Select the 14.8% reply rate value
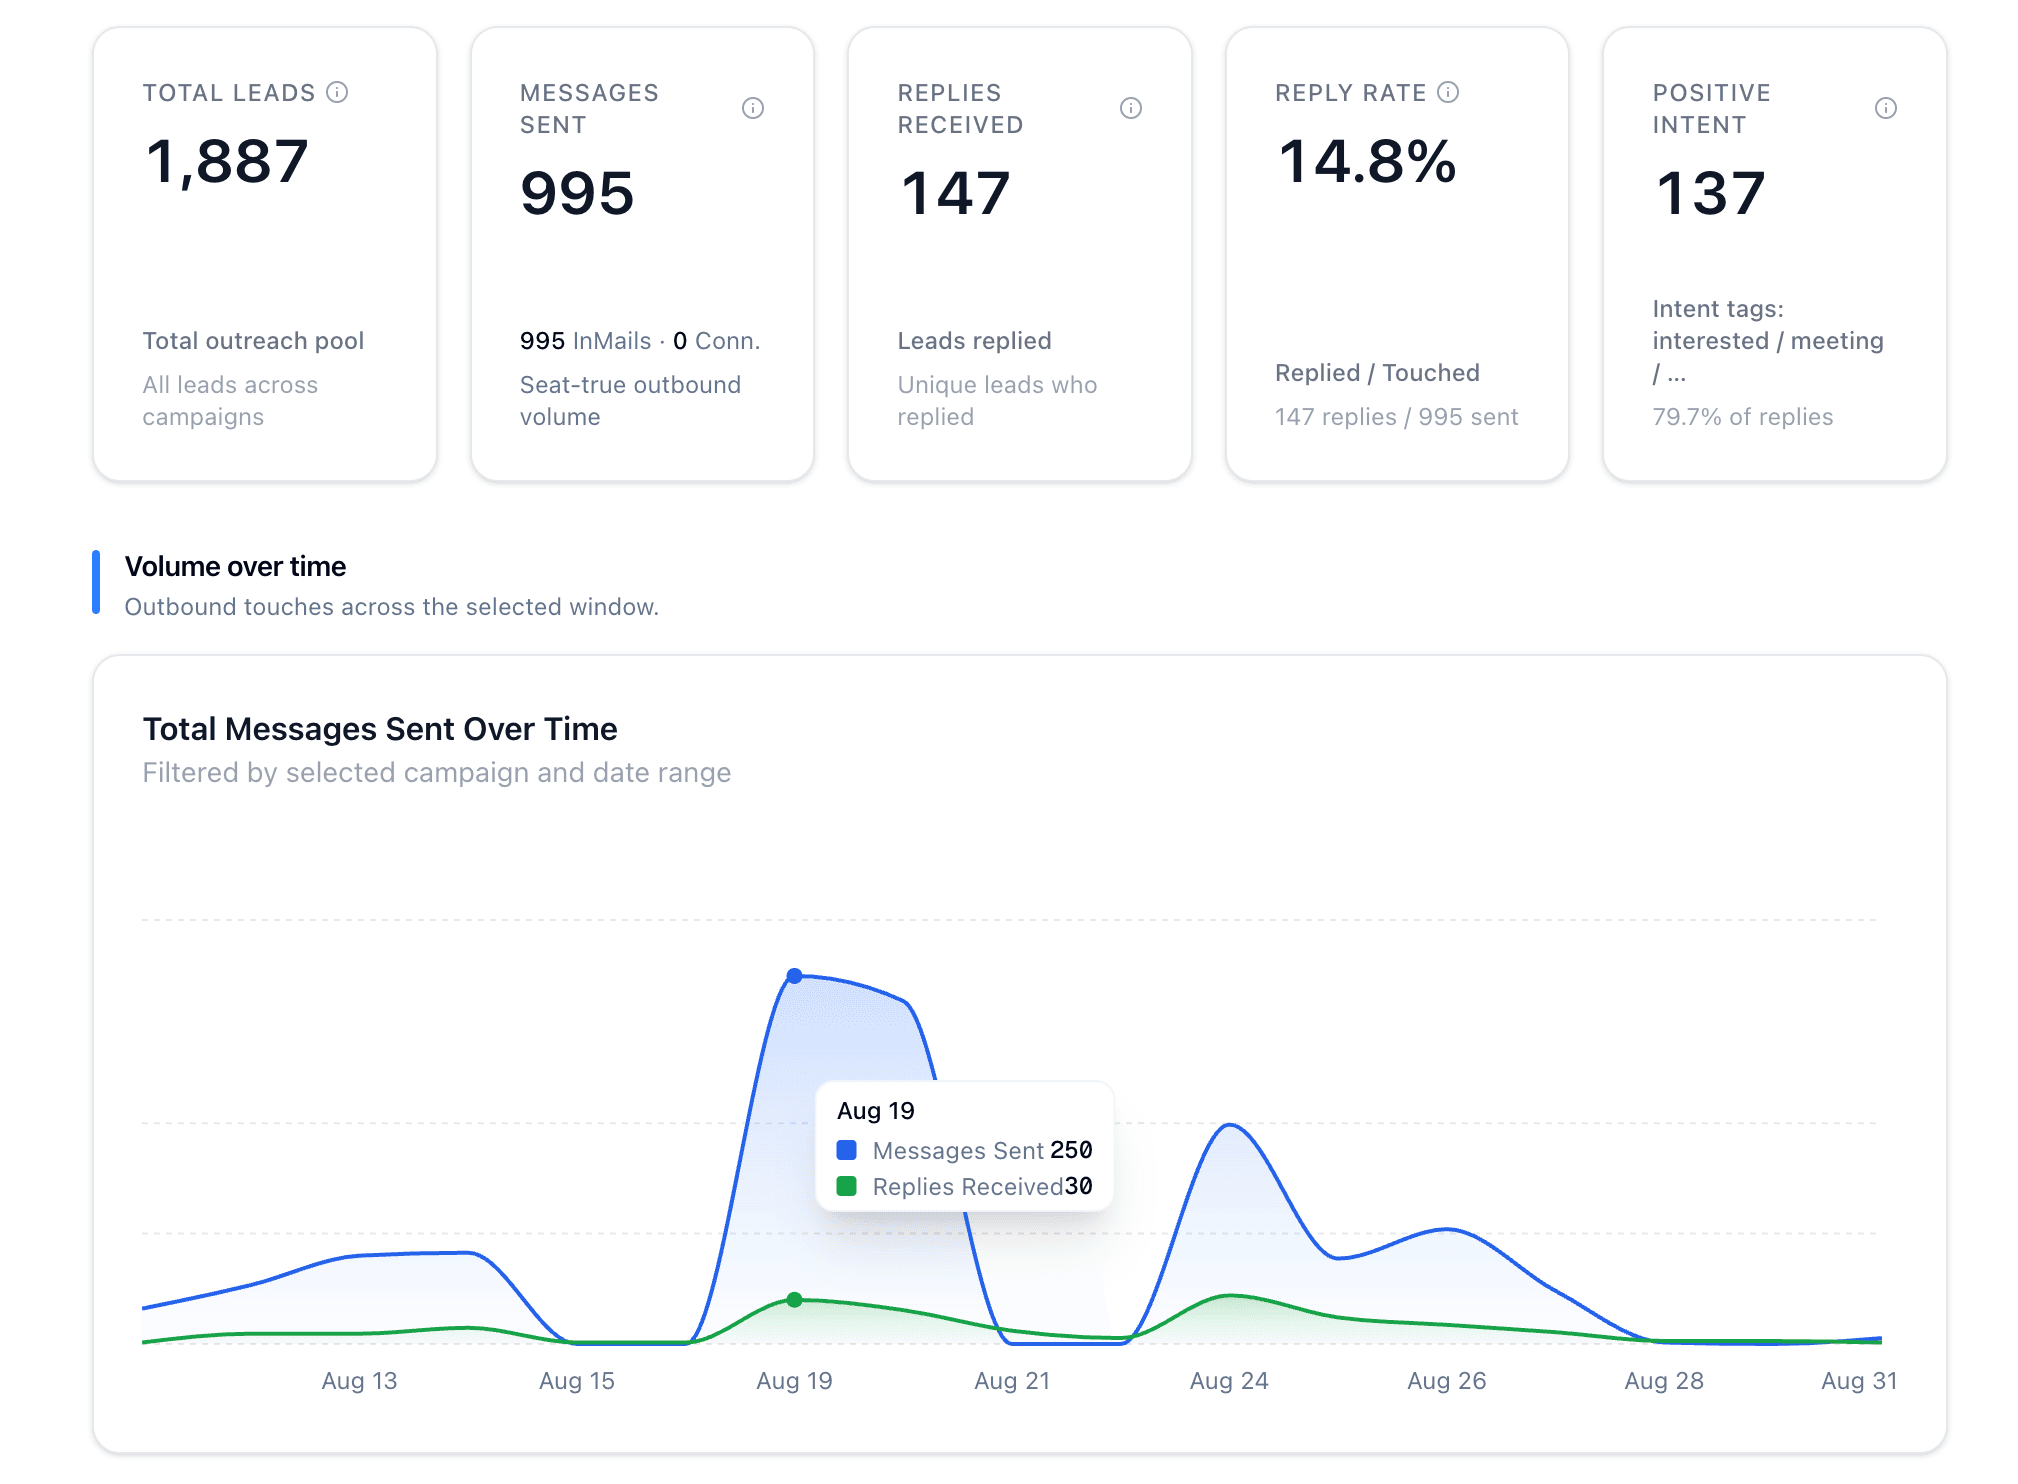Image resolution: width=2018 pixels, height=1484 pixels. (1367, 161)
